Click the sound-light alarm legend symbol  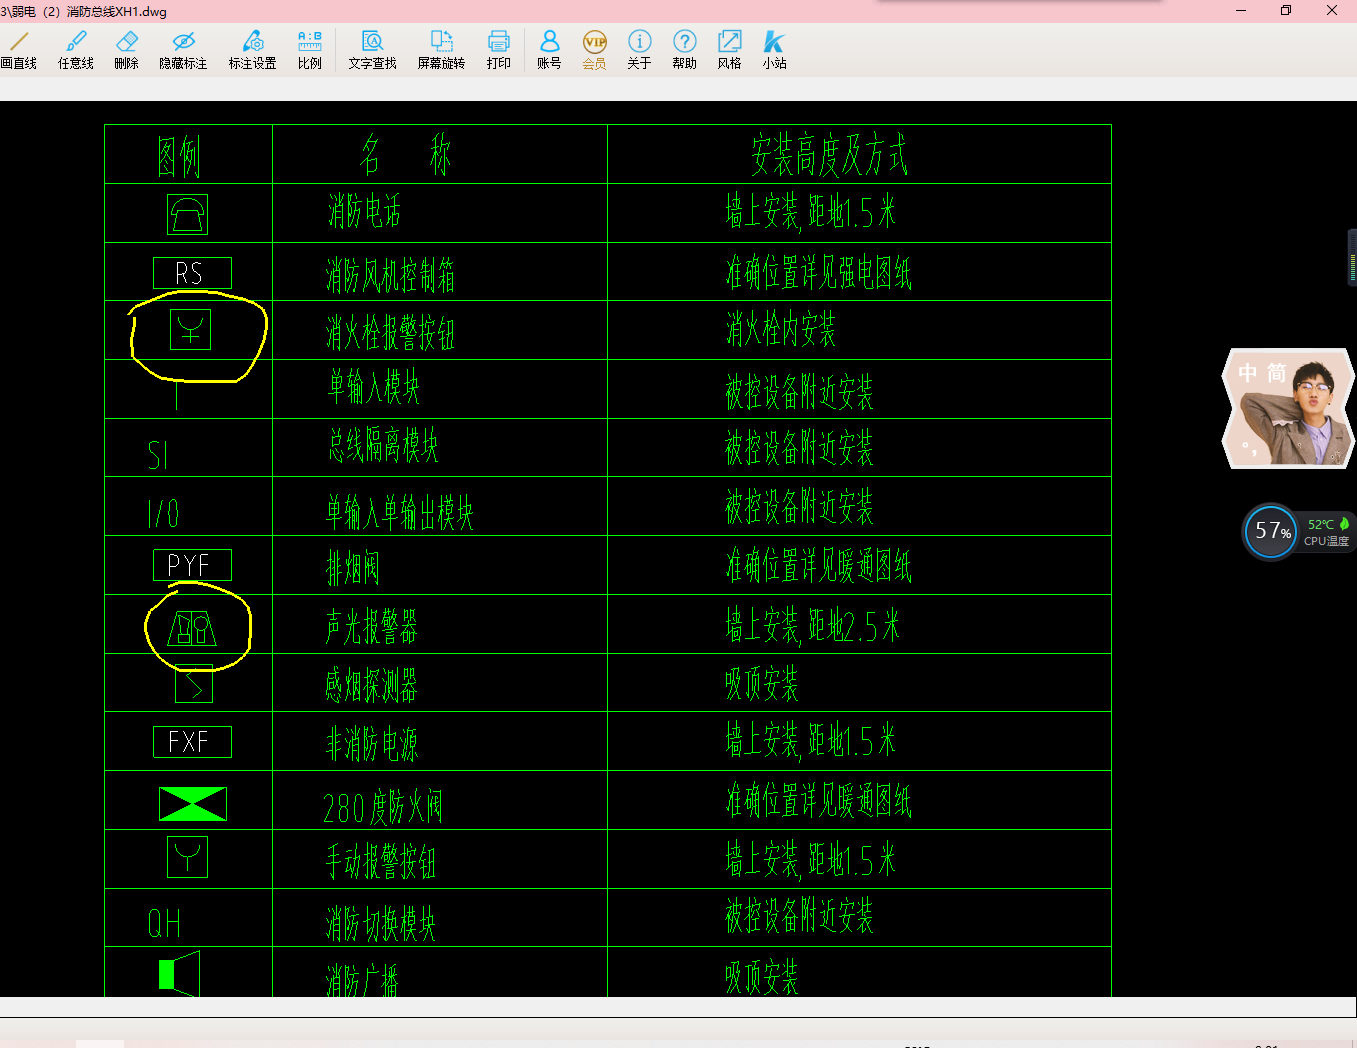point(192,628)
